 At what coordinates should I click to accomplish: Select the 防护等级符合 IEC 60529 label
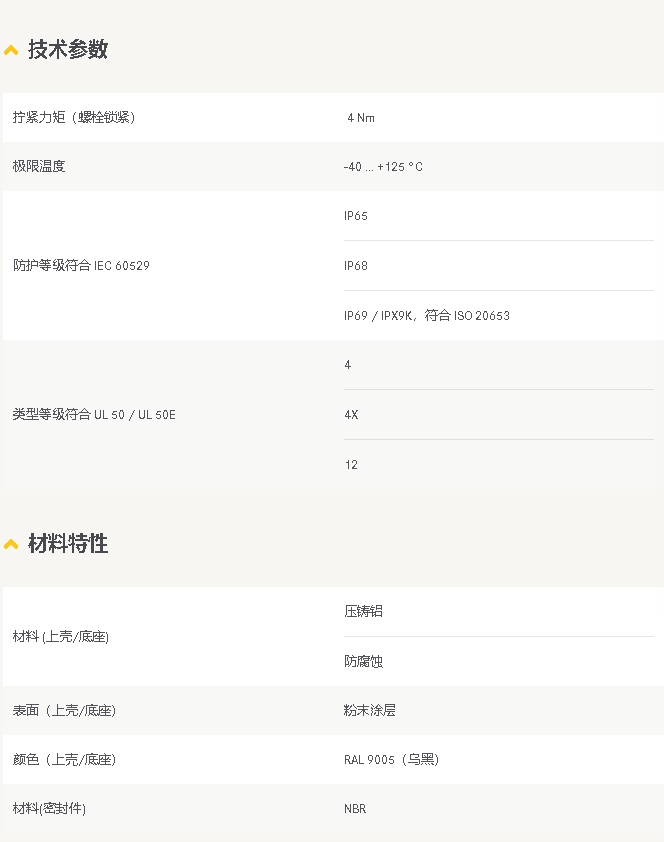click(x=81, y=265)
